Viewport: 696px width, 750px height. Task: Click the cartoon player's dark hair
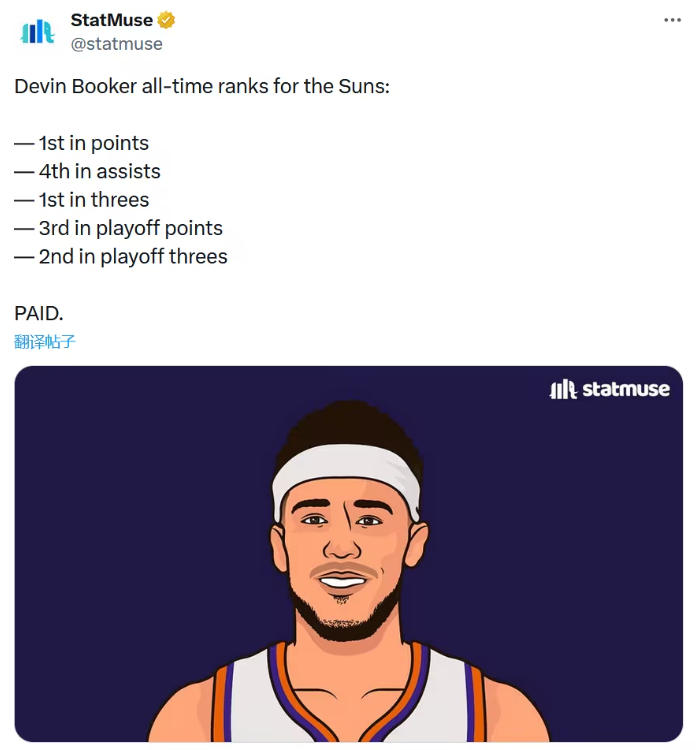tap(349, 426)
